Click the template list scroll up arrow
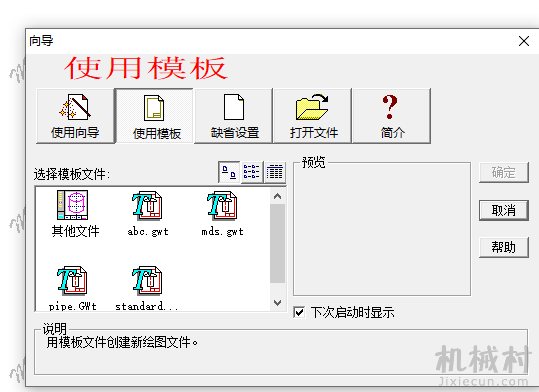This screenshot has width=539, height=392. (277, 196)
